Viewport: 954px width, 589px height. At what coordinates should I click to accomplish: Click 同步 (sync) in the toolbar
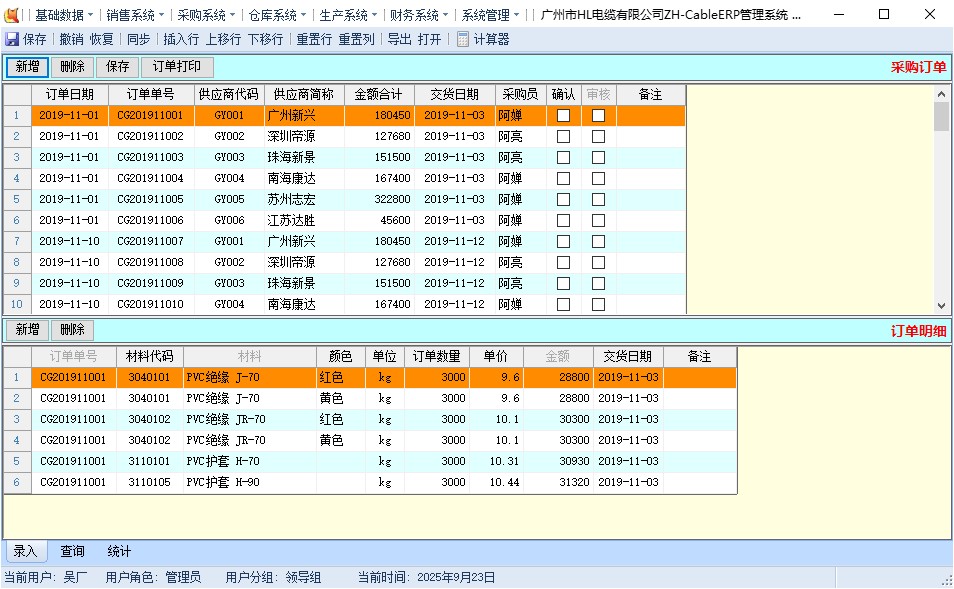point(139,40)
